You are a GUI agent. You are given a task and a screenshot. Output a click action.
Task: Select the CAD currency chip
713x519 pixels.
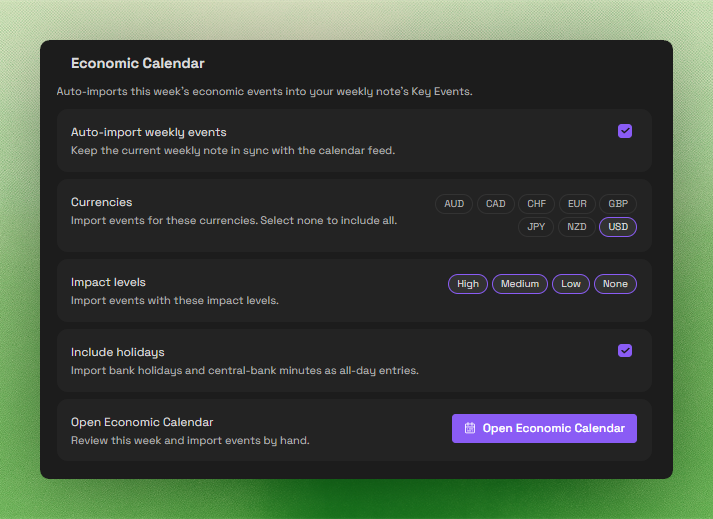tap(496, 204)
